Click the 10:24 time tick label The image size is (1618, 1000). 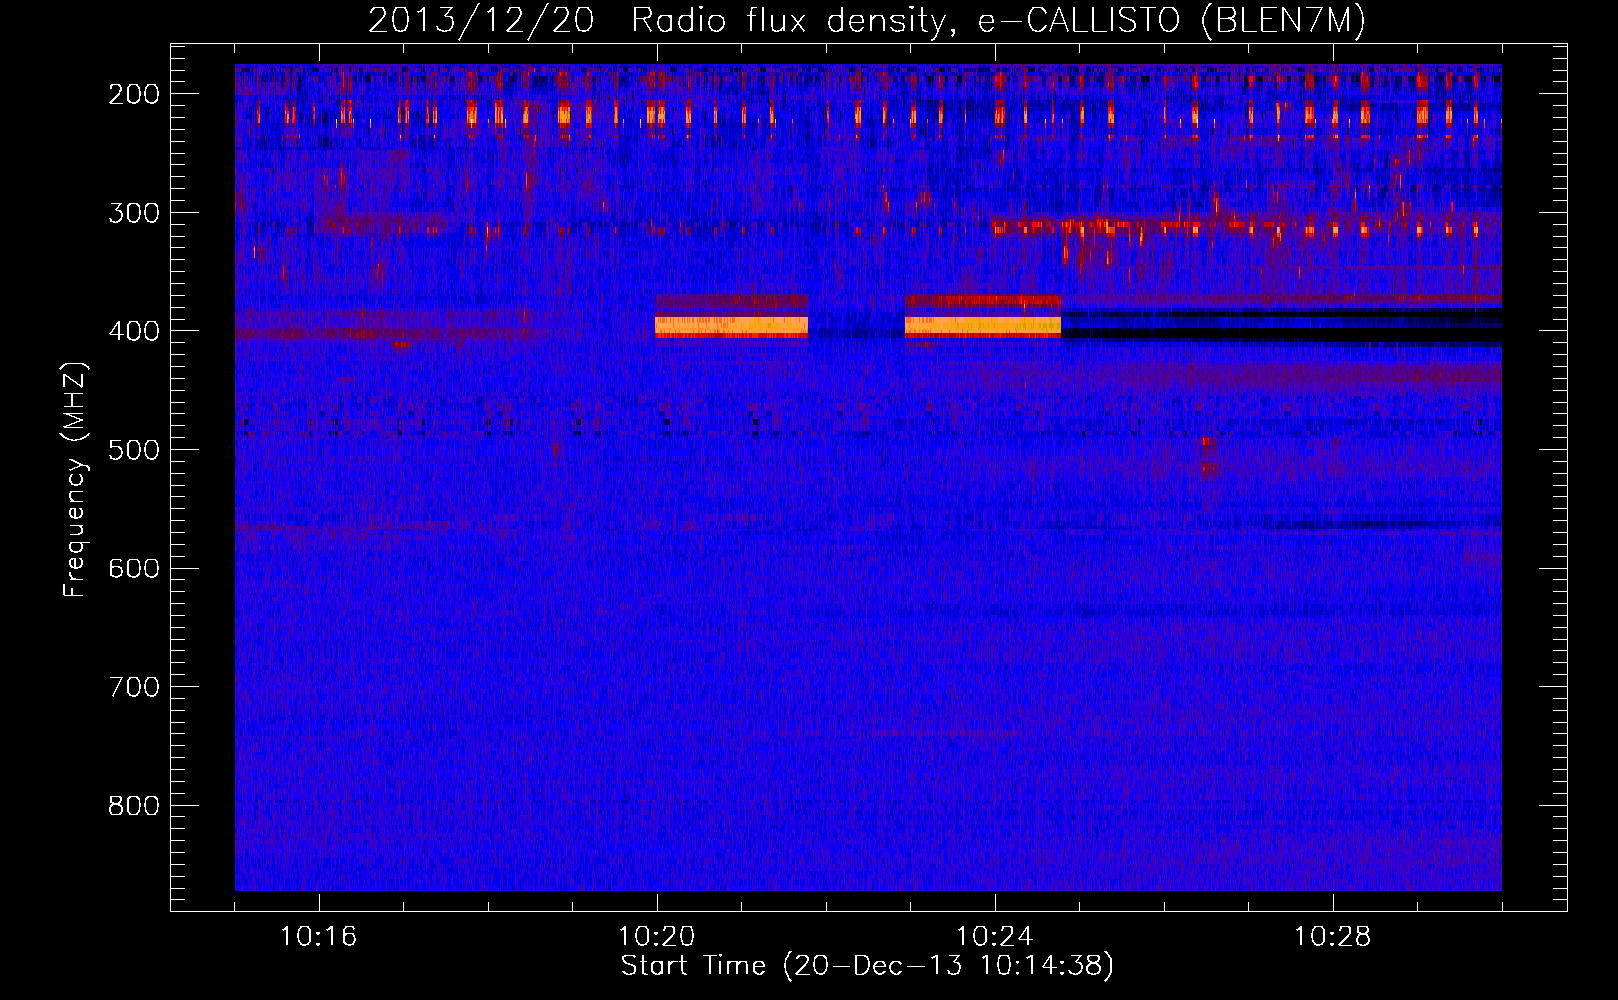995,937
